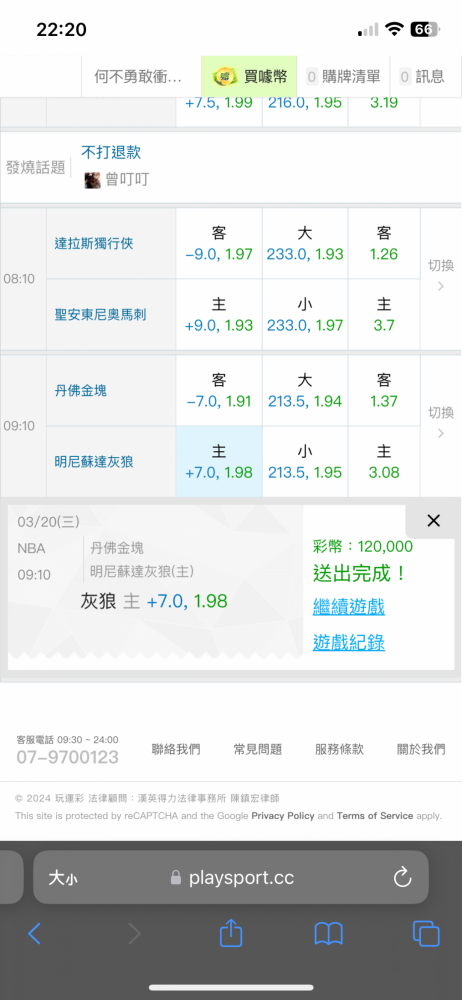
Task: Select 客 -9.0, 1.97 spread for 獨行俠
Action: (x=219, y=243)
